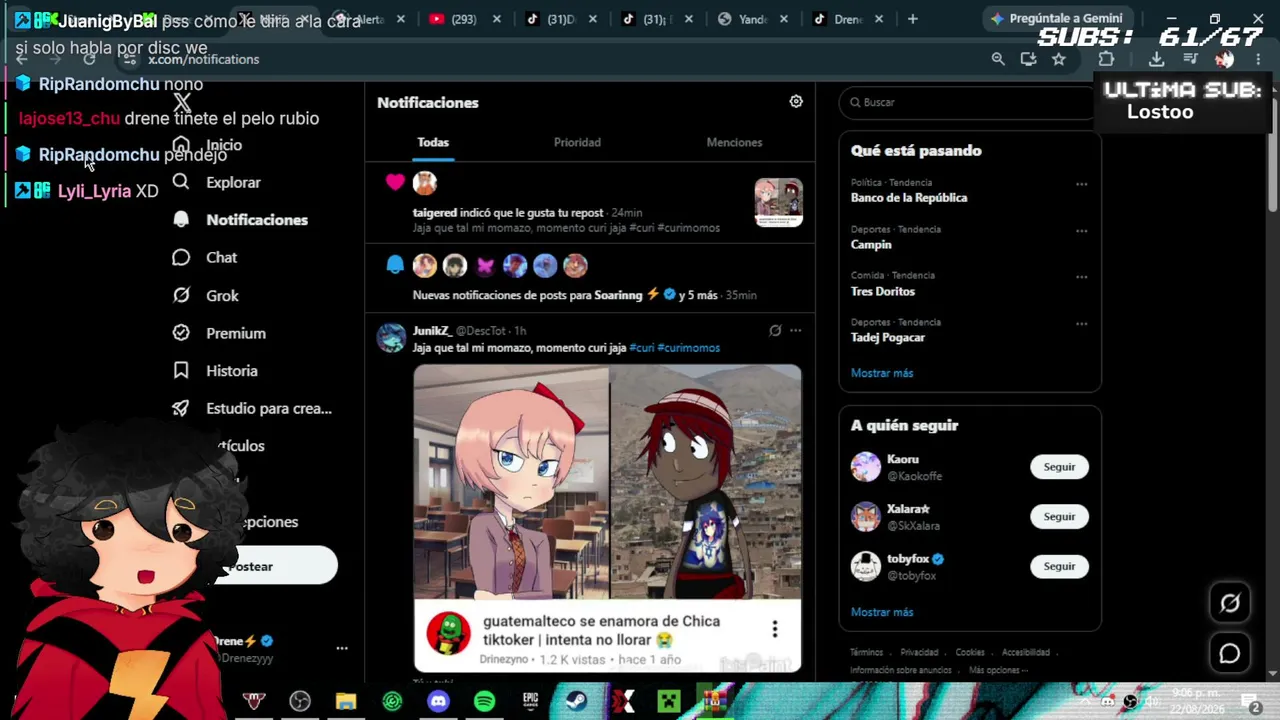1280x720 pixels.
Task: Click Mostrar más under trending topics
Action: point(882,373)
